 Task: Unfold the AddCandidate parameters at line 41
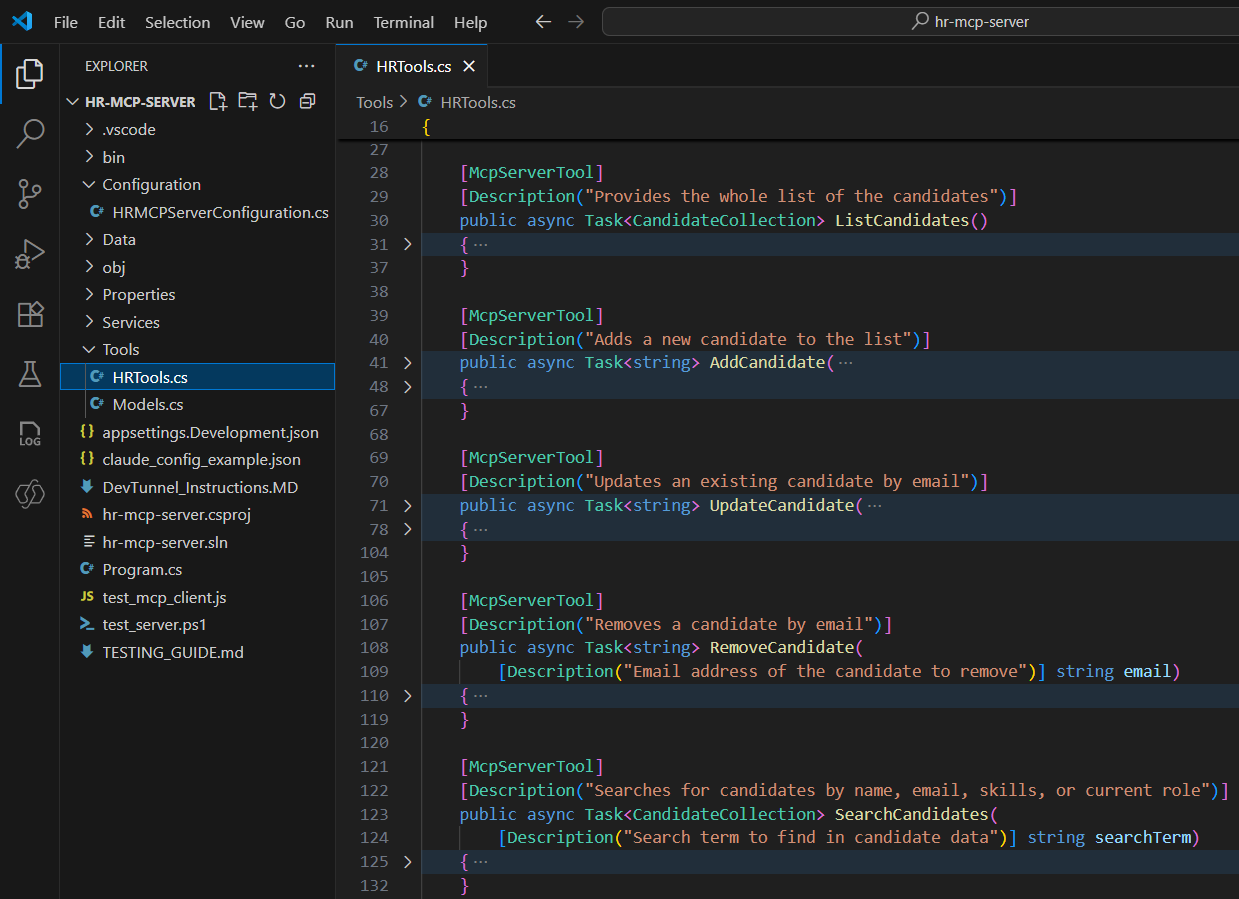tap(407, 363)
